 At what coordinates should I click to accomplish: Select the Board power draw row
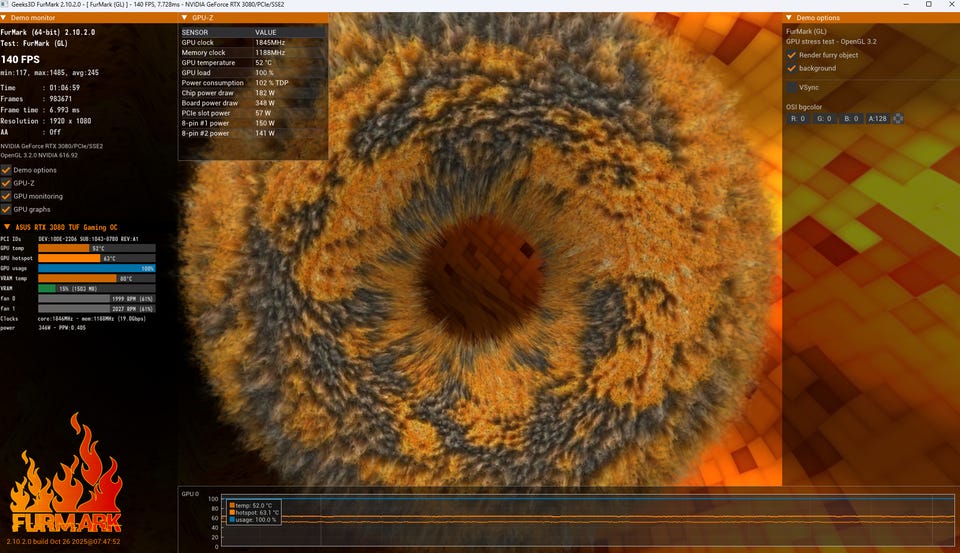[253, 103]
